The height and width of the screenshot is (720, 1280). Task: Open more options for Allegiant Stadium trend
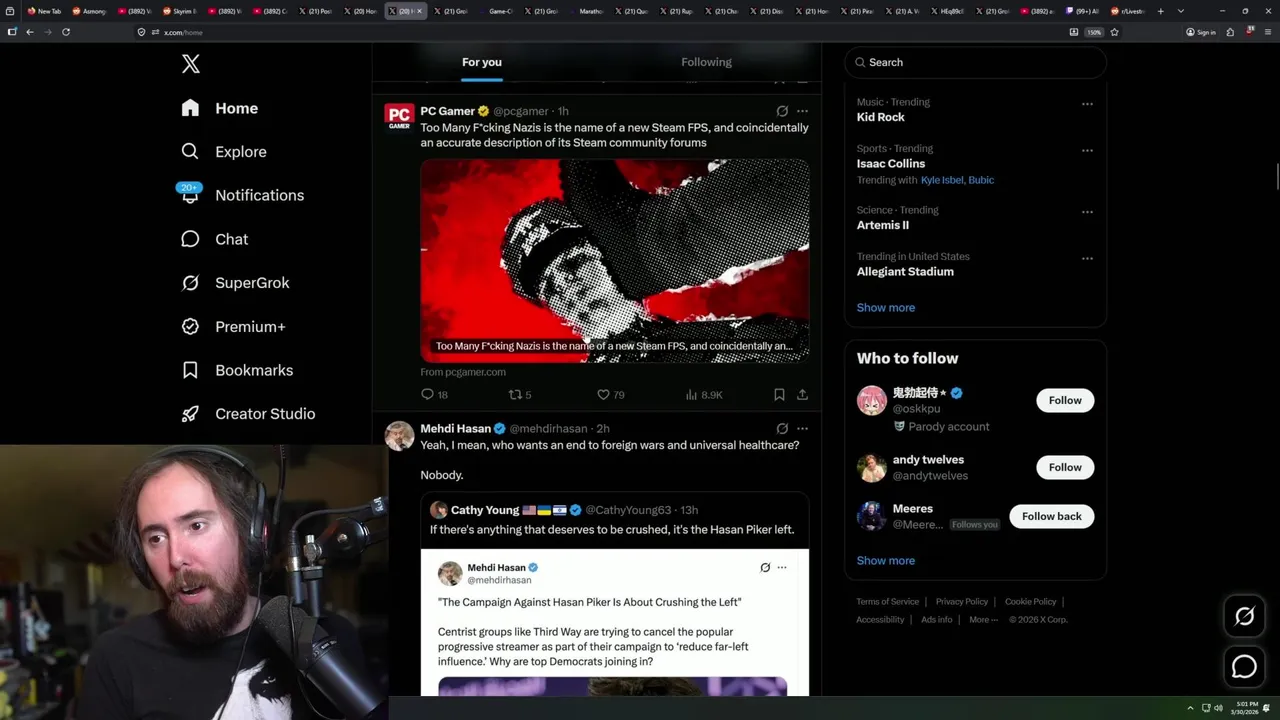coord(1087,258)
